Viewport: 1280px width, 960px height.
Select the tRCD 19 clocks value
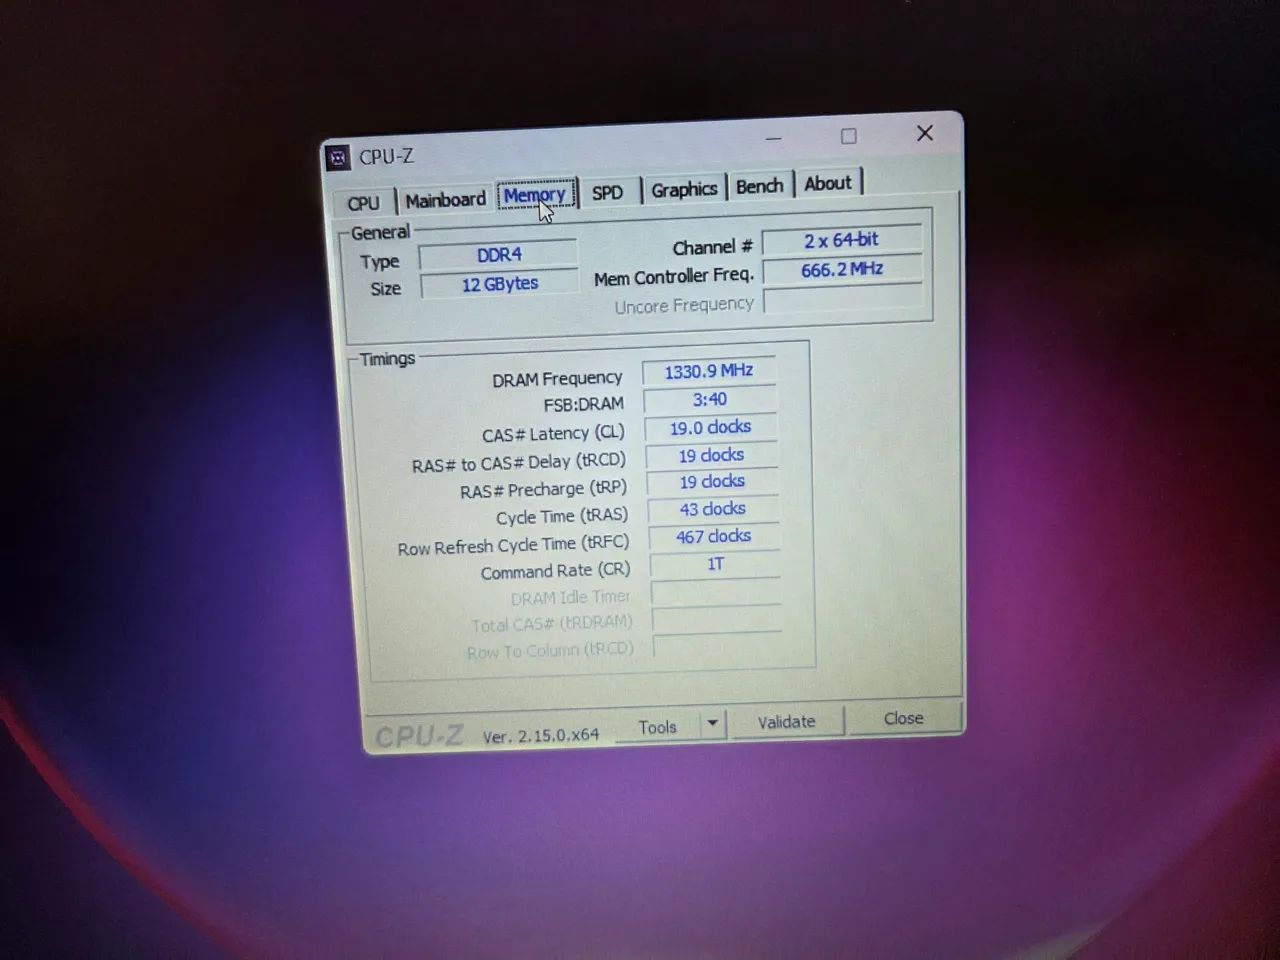tap(712, 455)
